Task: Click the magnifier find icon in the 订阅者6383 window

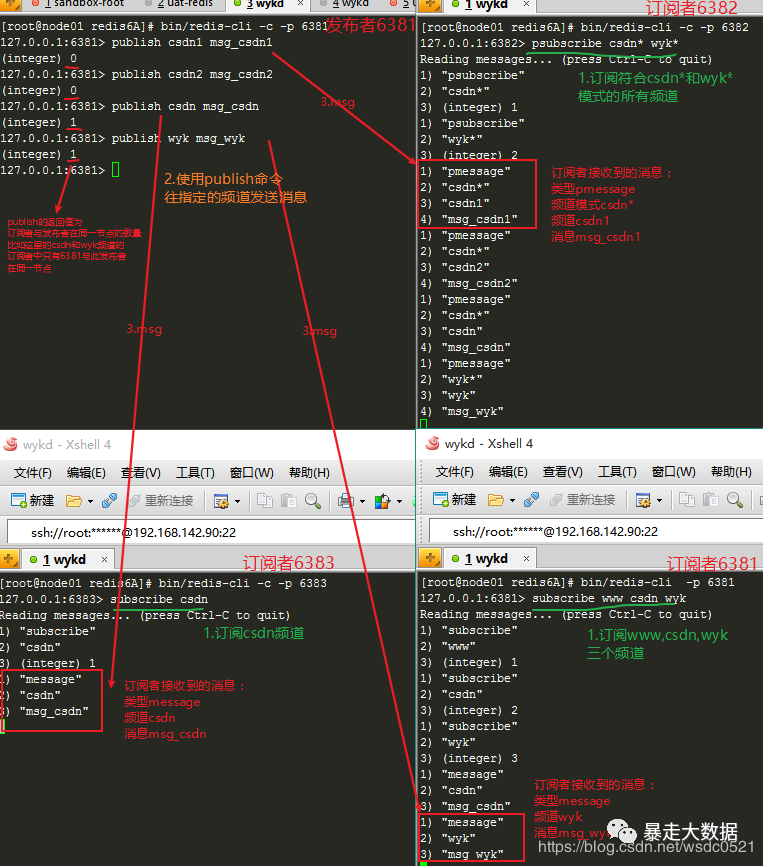Action: point(313,500)
